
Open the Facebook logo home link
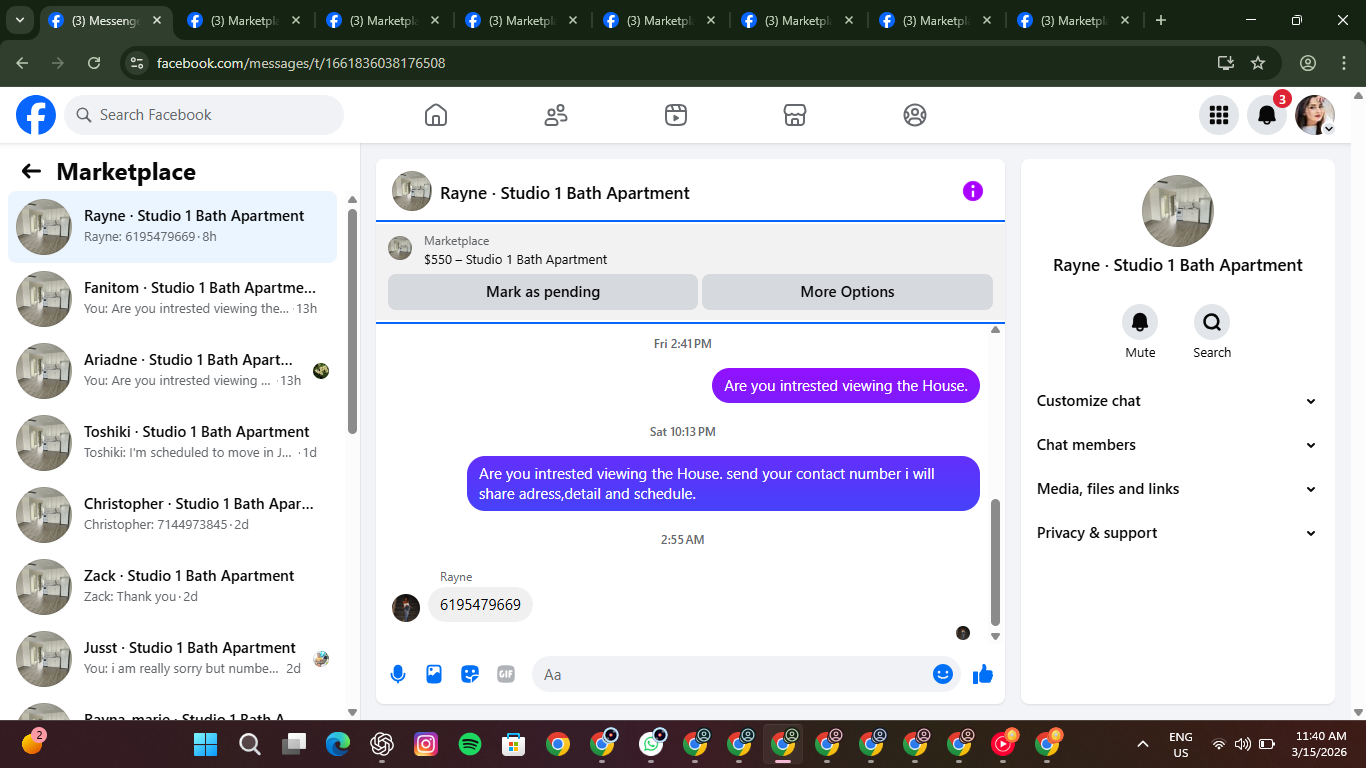coord(36,115)
